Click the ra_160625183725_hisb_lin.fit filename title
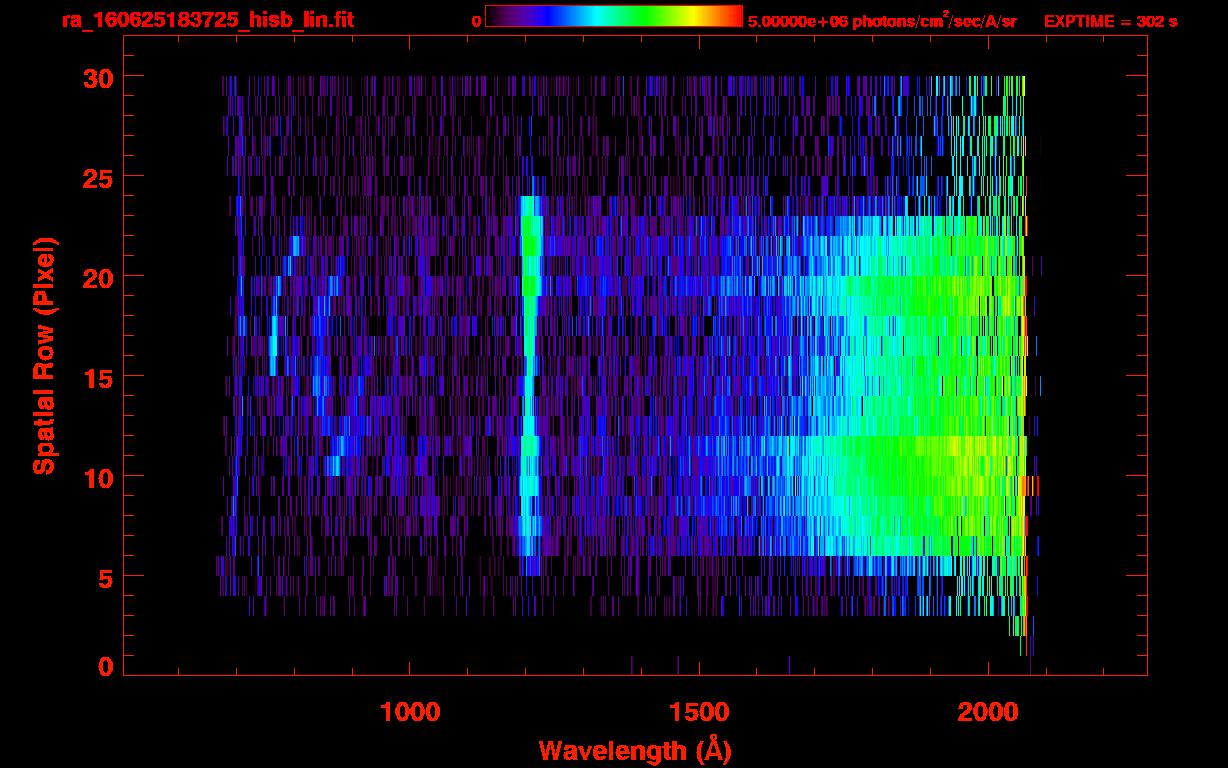 (x=207, y=20)
